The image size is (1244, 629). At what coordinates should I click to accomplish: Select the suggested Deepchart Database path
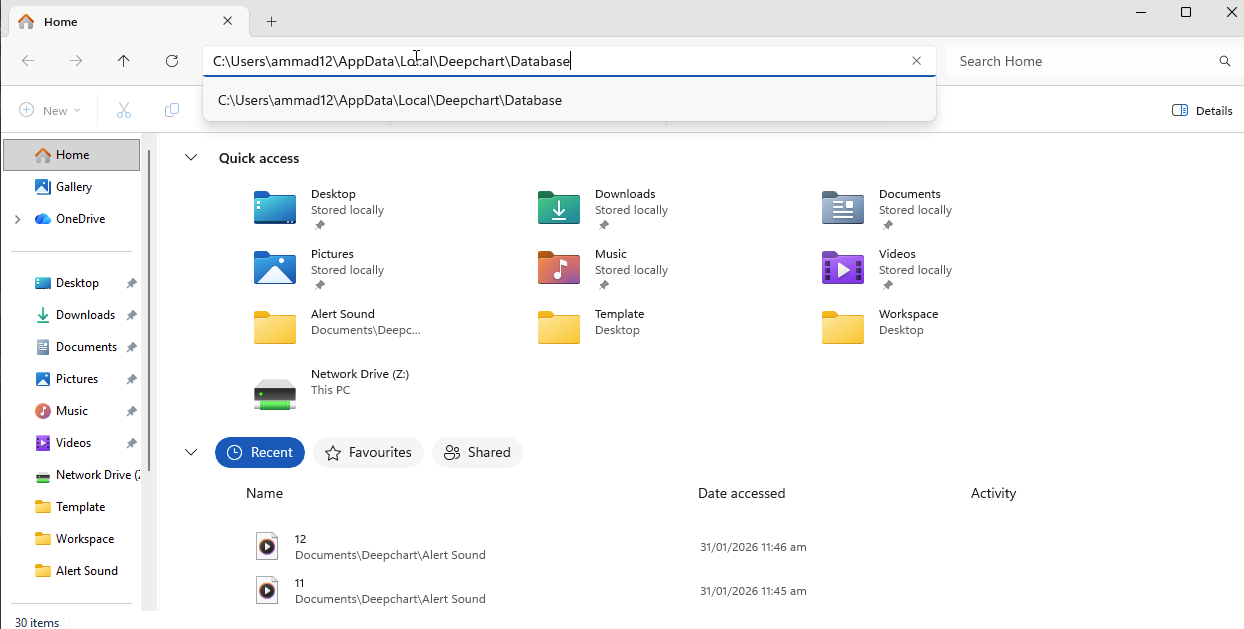[390, 100]
